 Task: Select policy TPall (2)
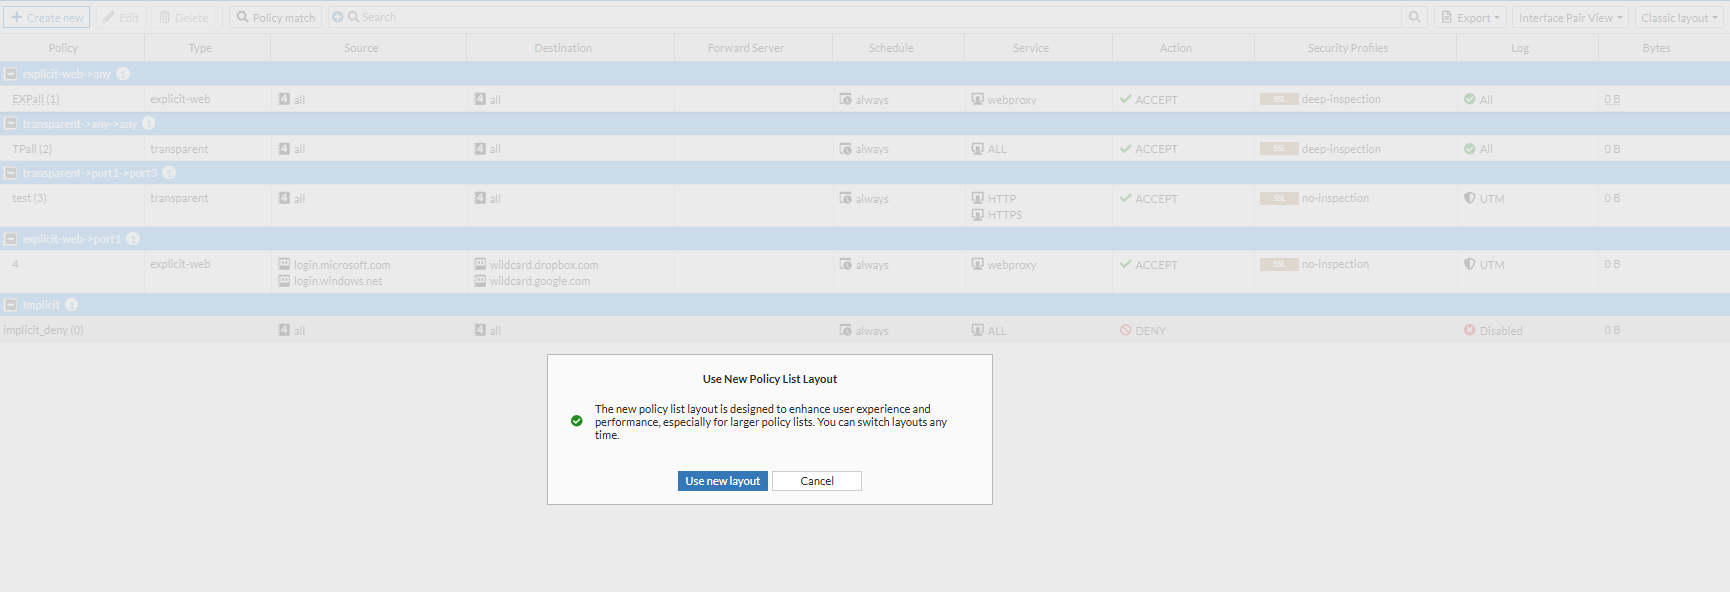32,149
